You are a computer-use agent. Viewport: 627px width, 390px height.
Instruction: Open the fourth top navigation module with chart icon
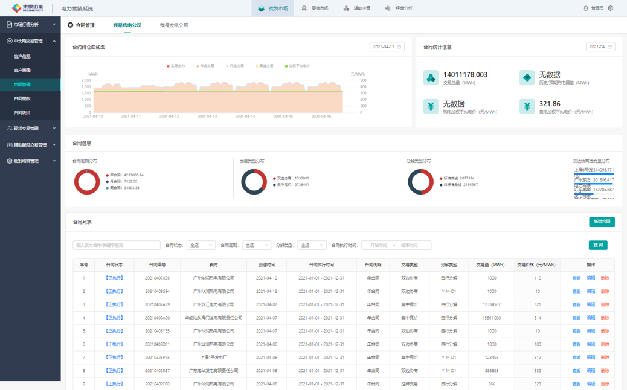click(x=399, y=8)
